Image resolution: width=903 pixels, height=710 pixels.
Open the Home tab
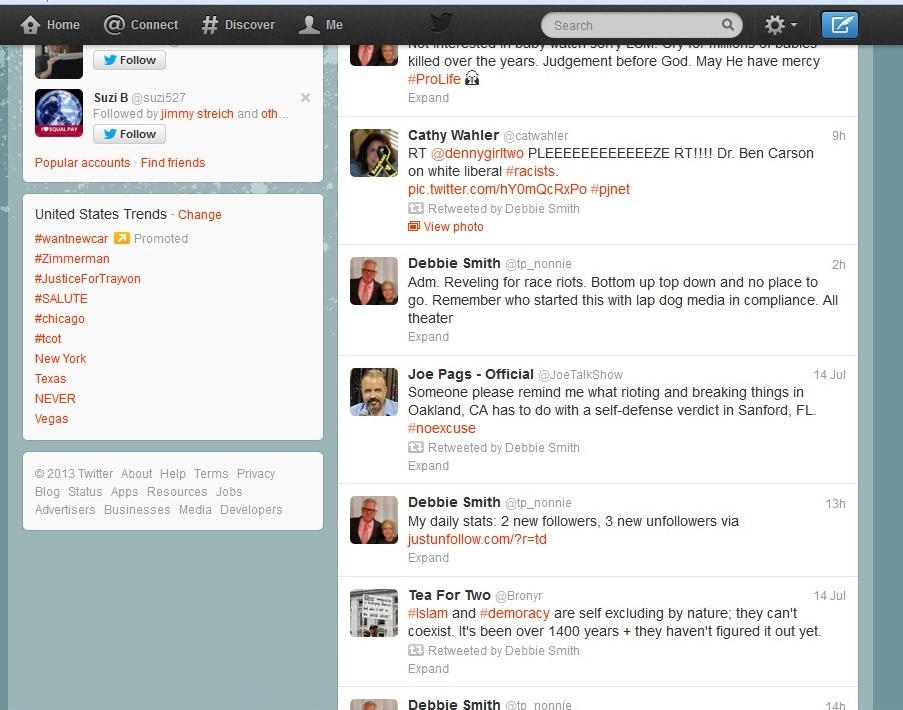pos(50,25)
